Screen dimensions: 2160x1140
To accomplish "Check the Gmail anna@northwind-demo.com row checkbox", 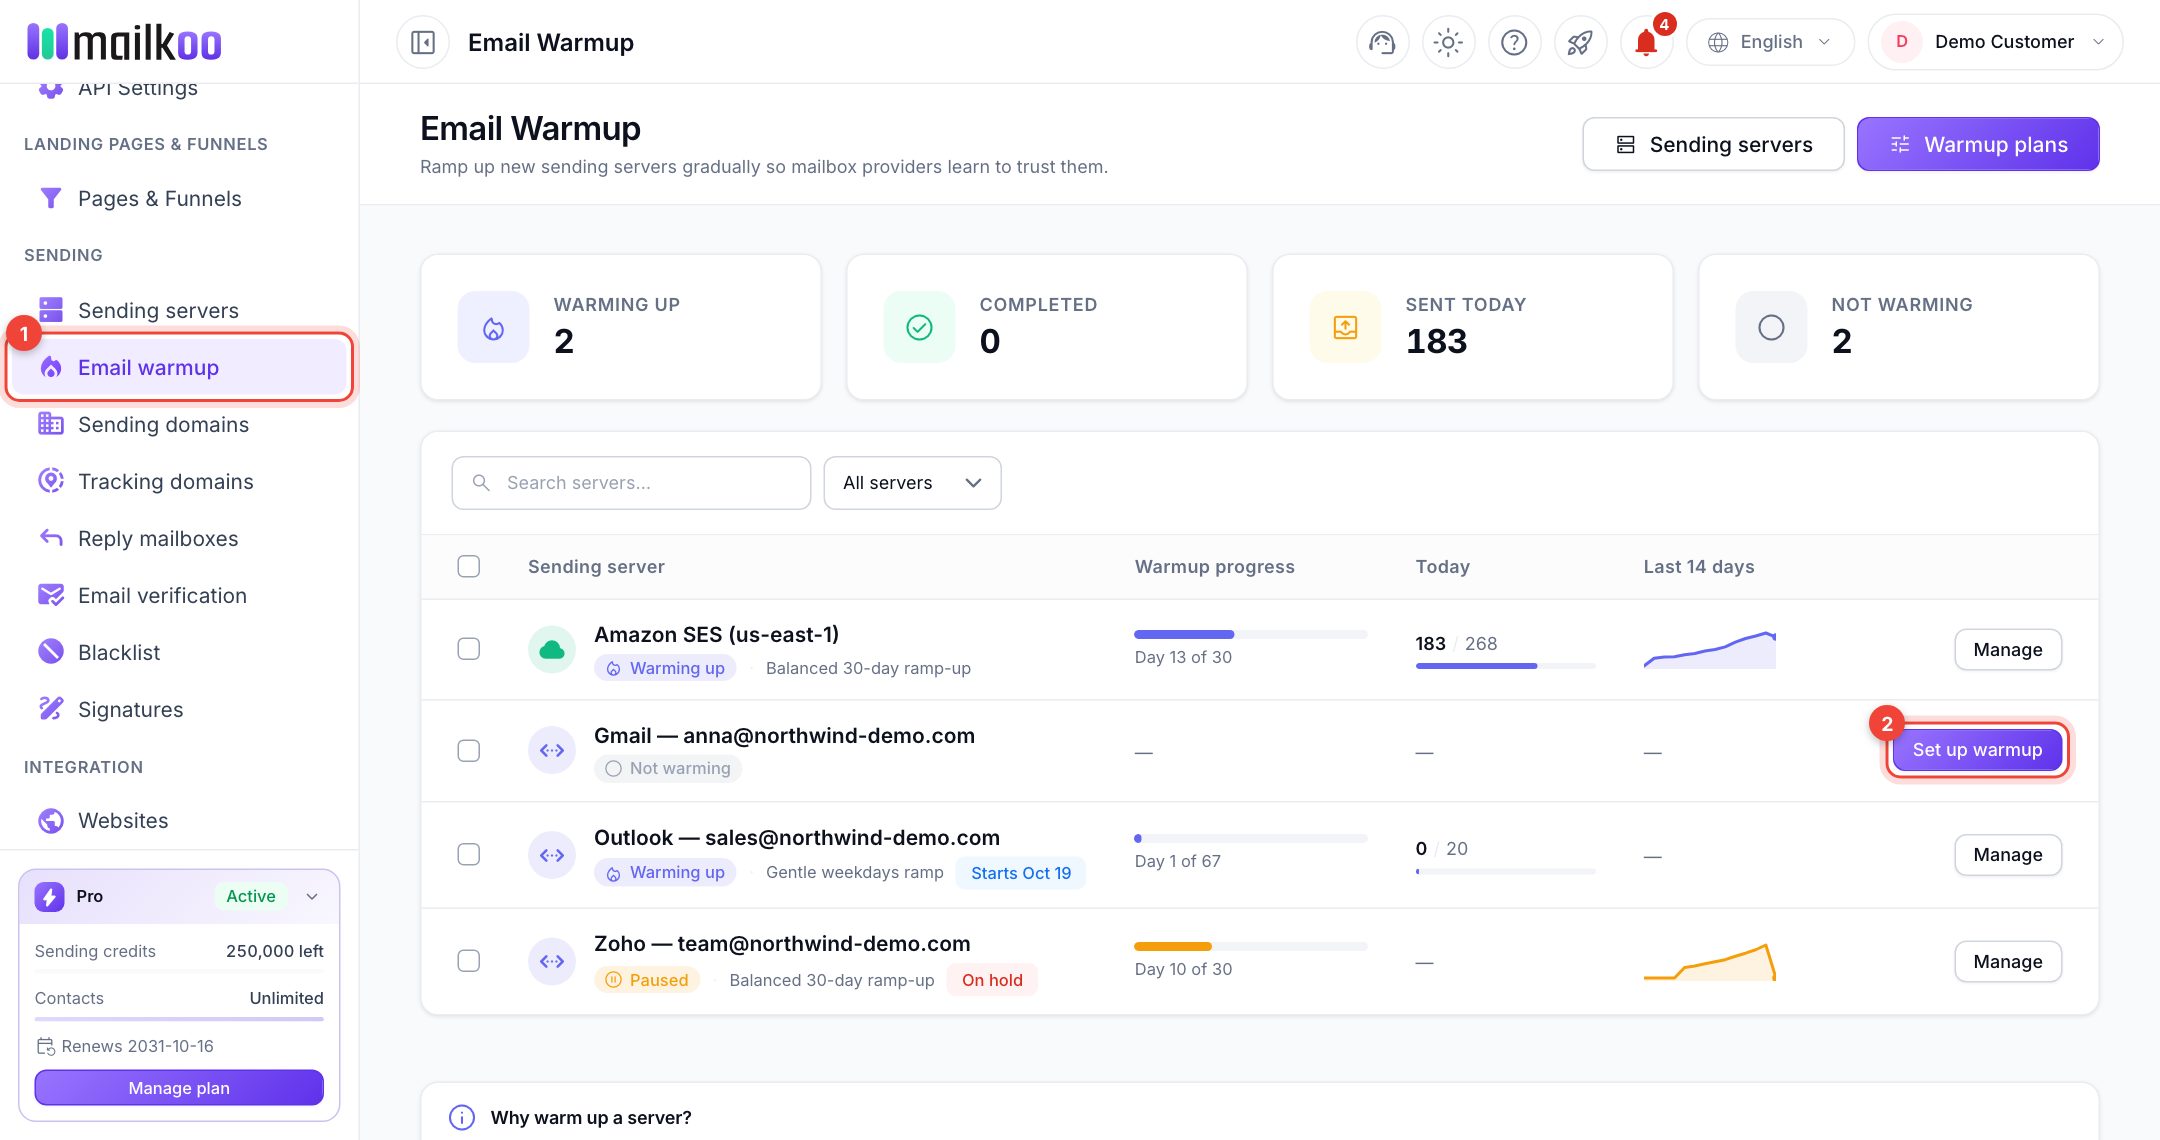I will click(x=468, y=751).
